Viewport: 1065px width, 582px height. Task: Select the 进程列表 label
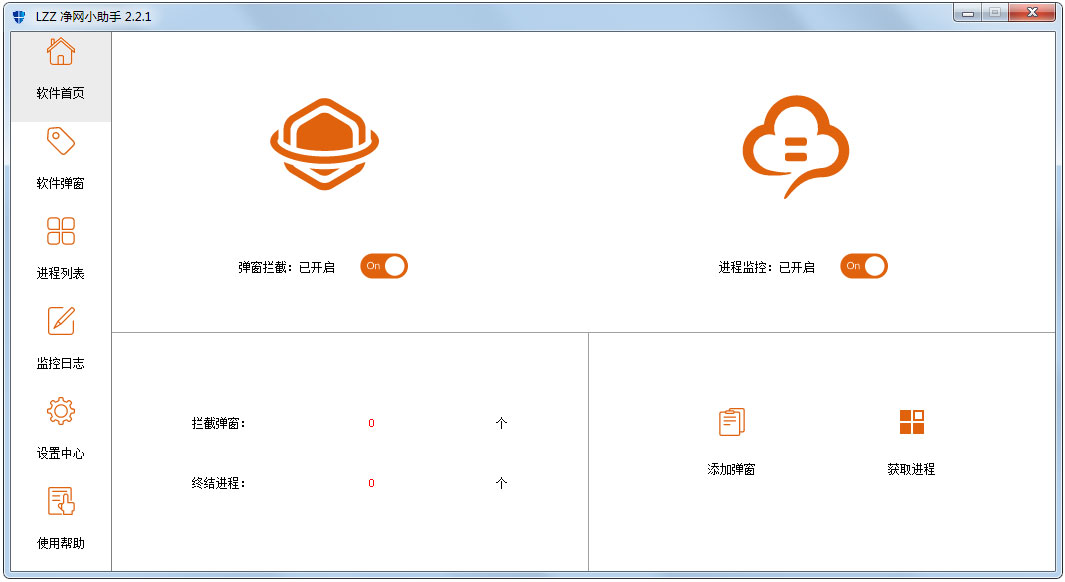click(x=60, y=273)
